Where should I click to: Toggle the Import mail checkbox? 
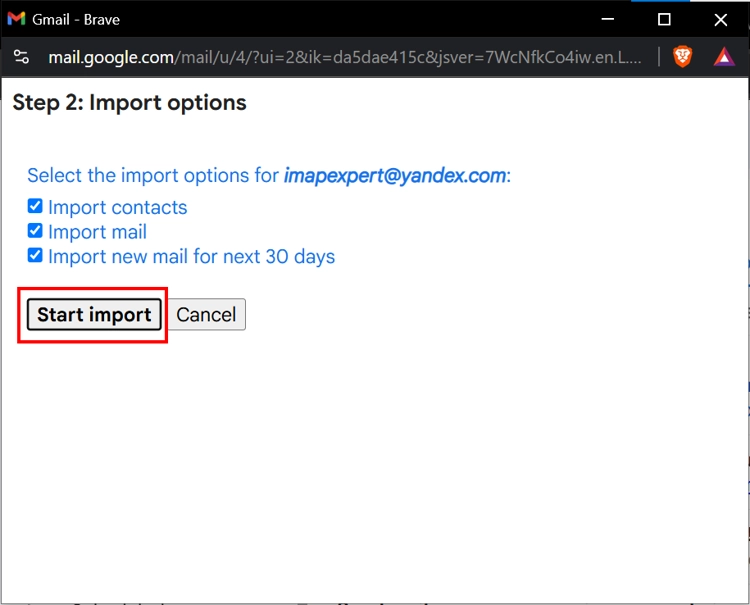(35, 231)
